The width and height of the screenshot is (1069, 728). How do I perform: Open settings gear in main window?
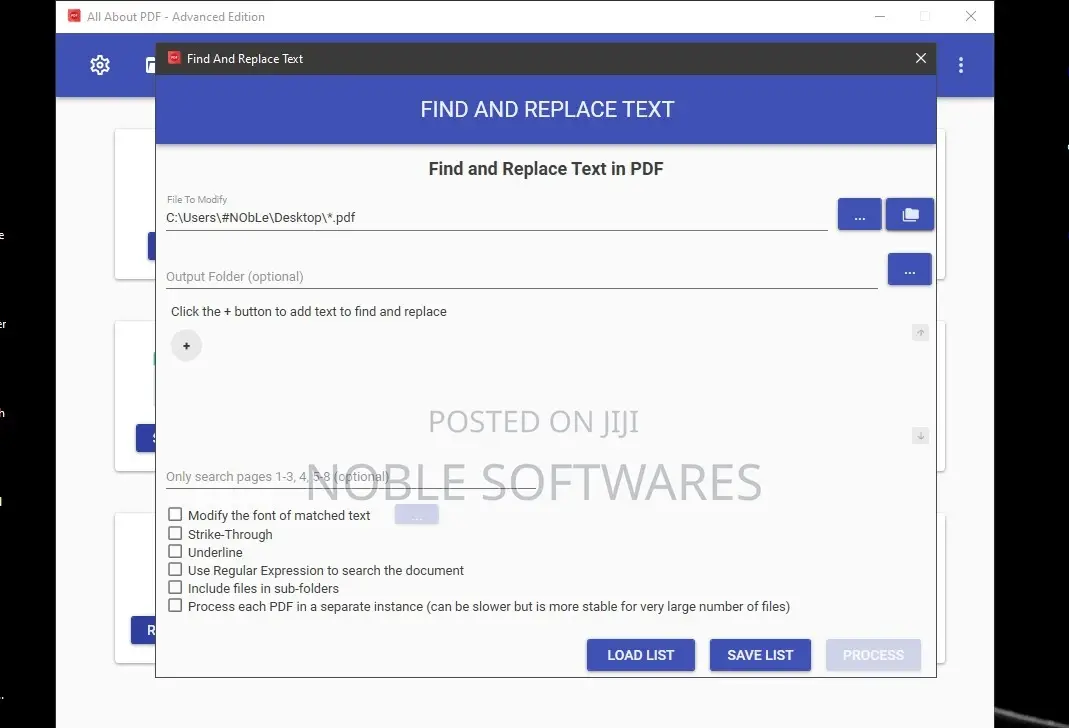point(100,65)
